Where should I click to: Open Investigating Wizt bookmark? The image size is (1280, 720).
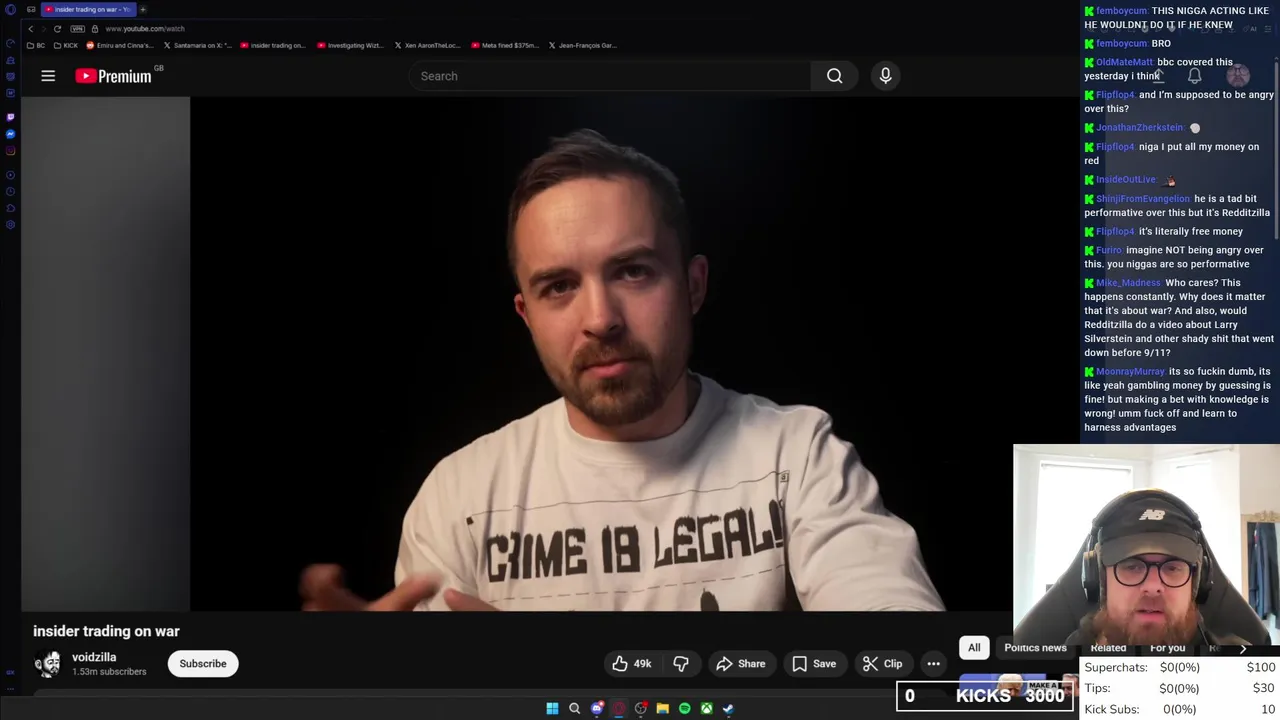tap(350, 45)
